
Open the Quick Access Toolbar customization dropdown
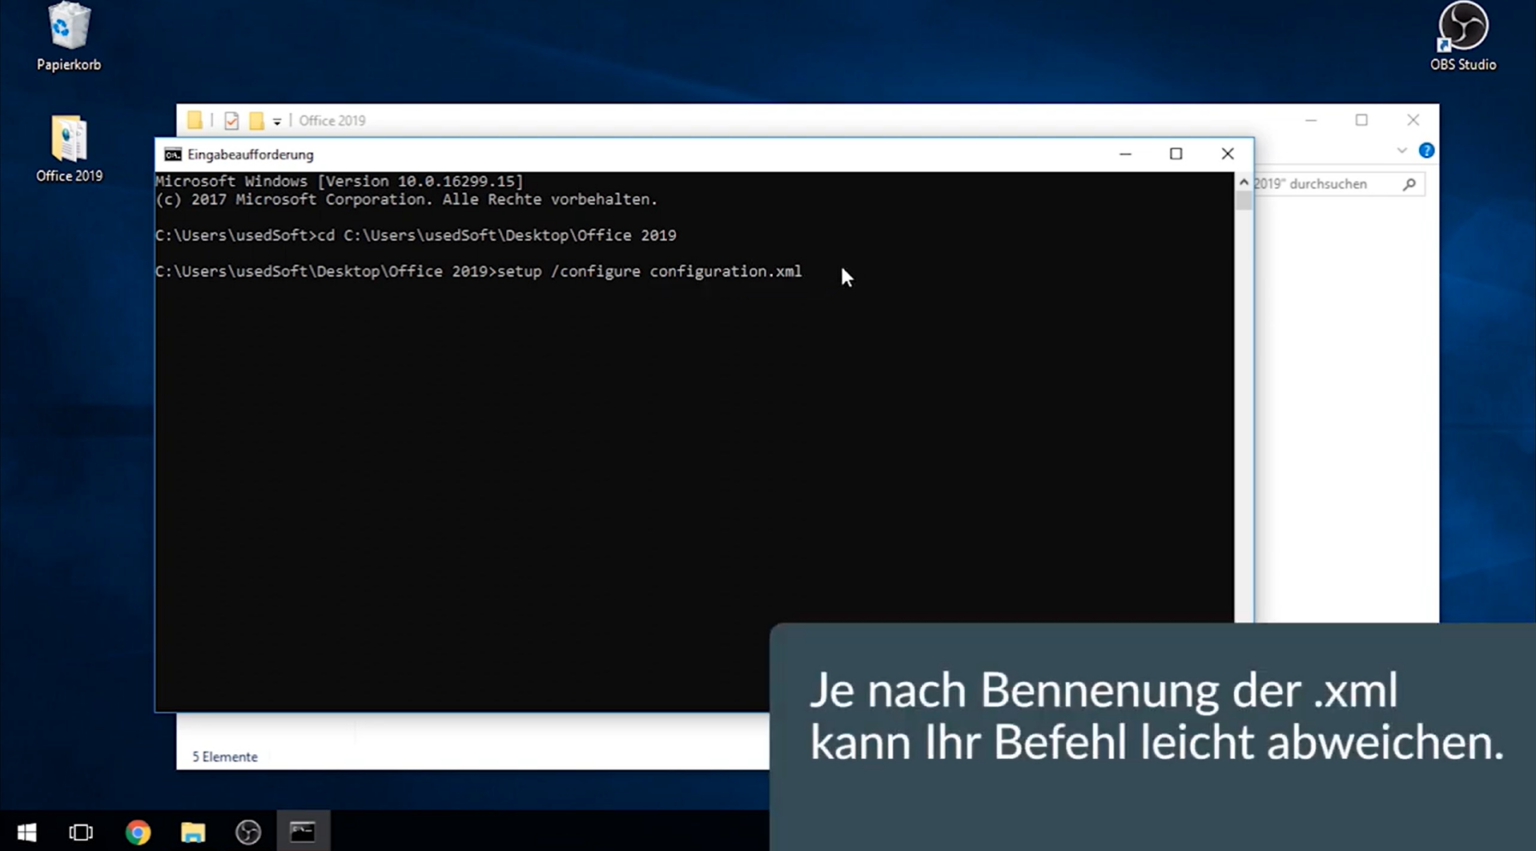coord(277,120)
